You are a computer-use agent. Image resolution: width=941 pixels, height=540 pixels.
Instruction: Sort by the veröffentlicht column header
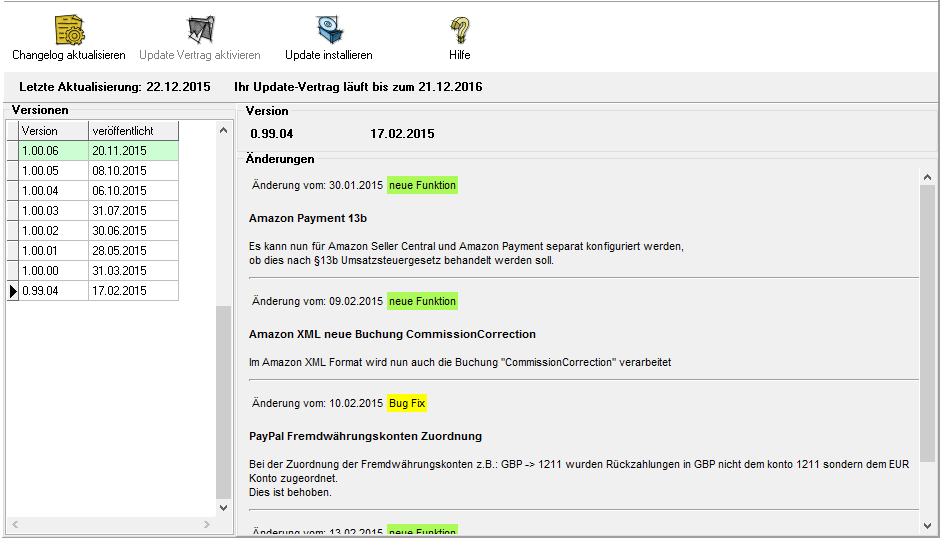coord(133,131)
